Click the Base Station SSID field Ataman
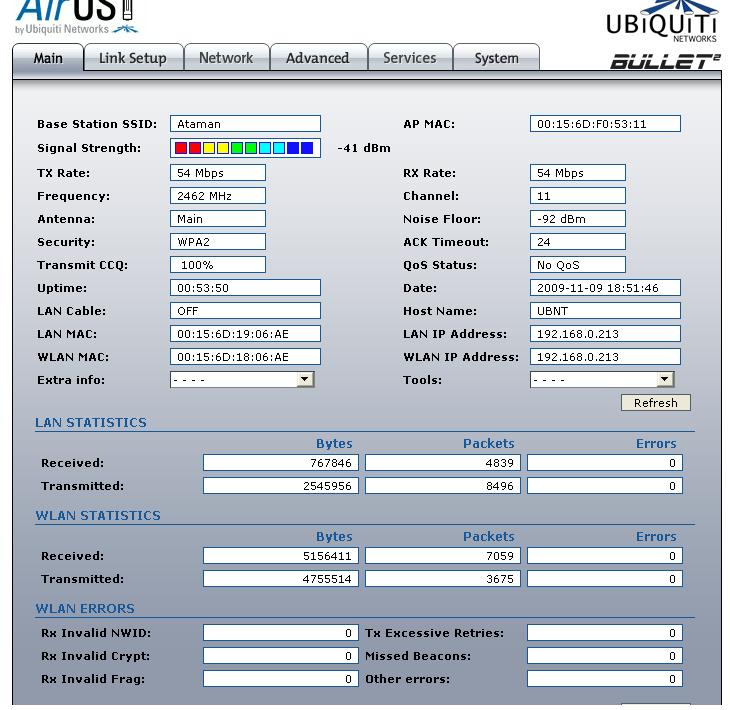Screen dimensions: 730x710 245,124
